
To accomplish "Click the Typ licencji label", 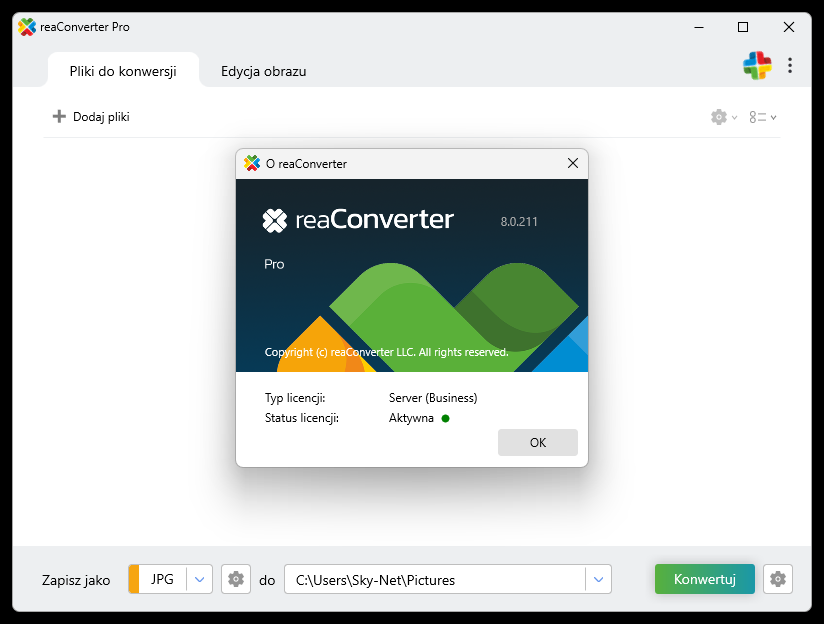I will tap(295, 398).
